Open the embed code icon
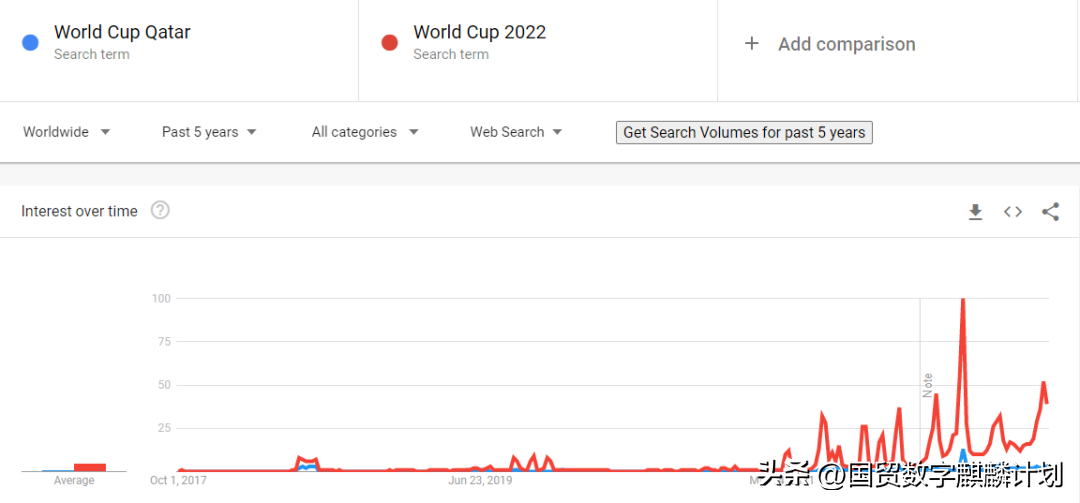Screen dimensions: 1080x503 click(1013, 212)
